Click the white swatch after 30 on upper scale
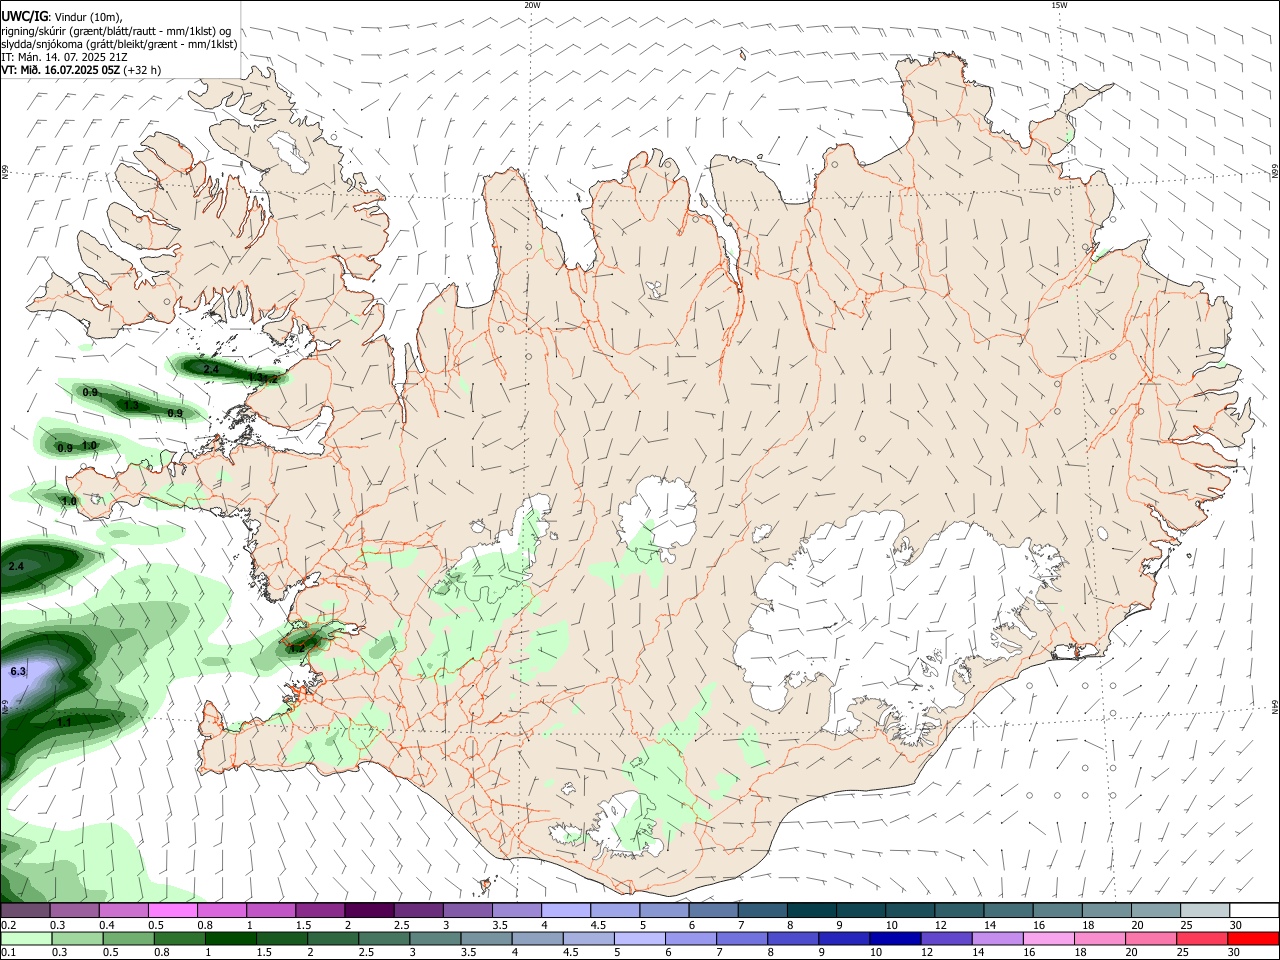Image resolution: width=1280 pixels, height=960 pixels. click(1255, 910)
